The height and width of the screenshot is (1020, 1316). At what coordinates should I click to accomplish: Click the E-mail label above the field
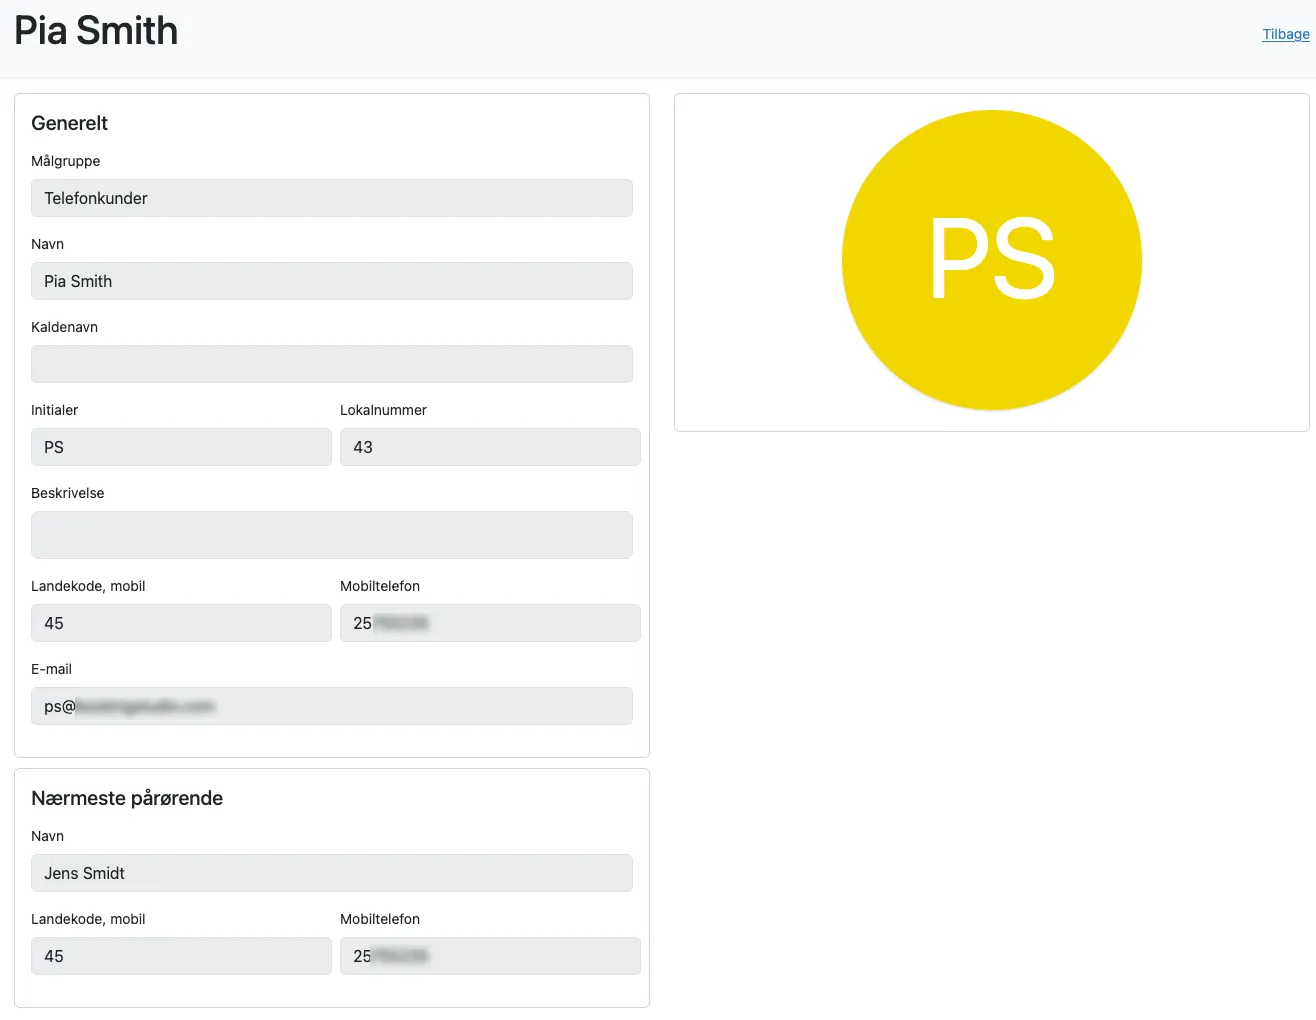(x=51, y=669)
